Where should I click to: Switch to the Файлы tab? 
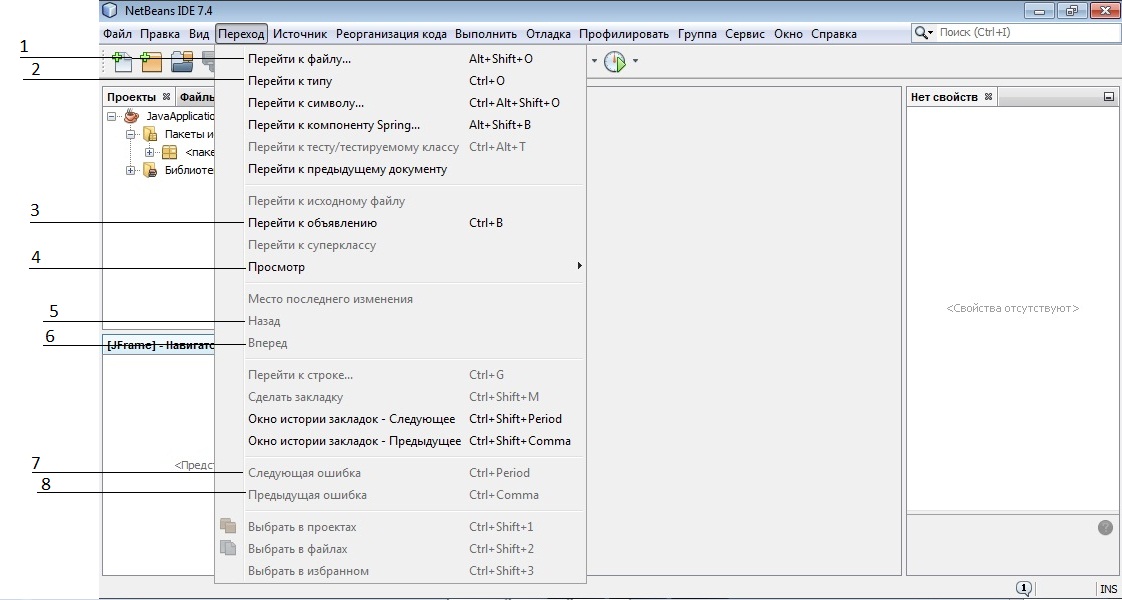coord(196,97)
